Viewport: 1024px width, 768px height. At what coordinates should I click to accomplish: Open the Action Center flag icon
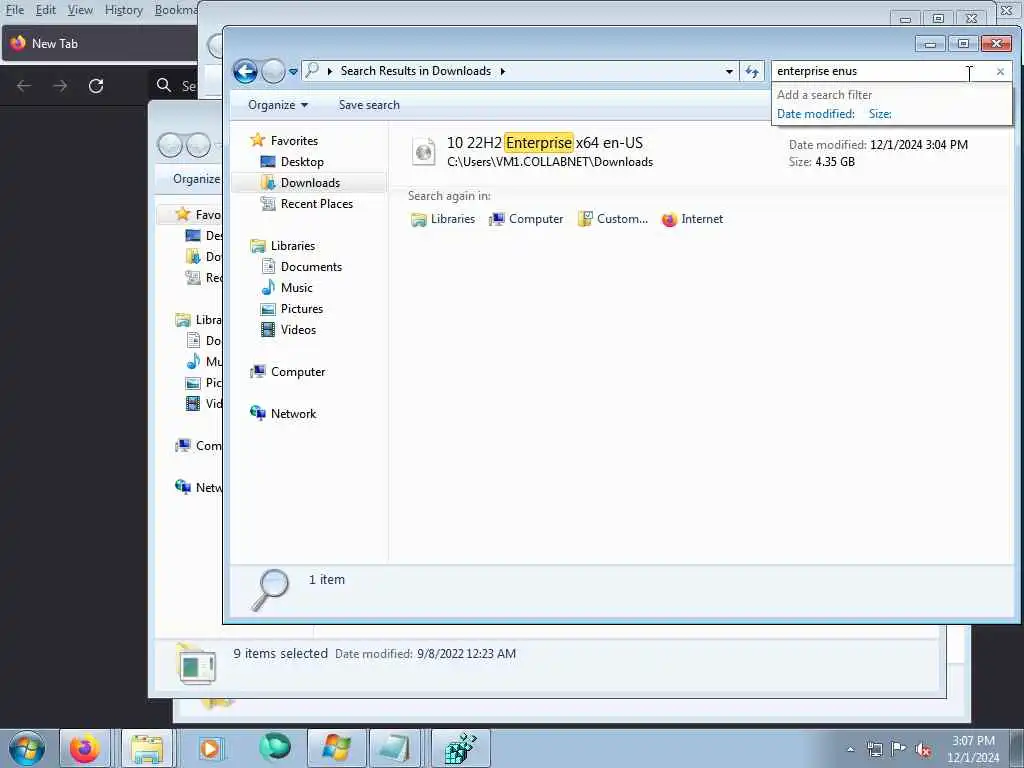tap(898, 748)
